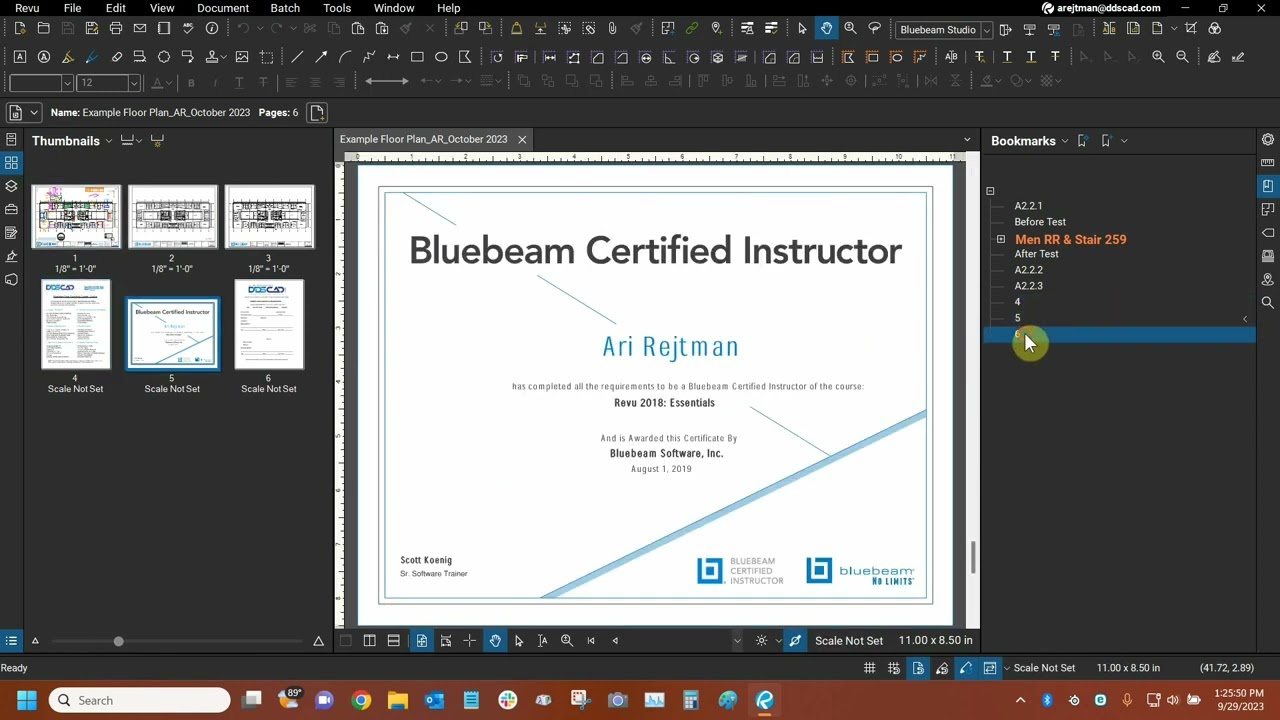Toggle split view vertical in navigation bar

tap(369, 641)
